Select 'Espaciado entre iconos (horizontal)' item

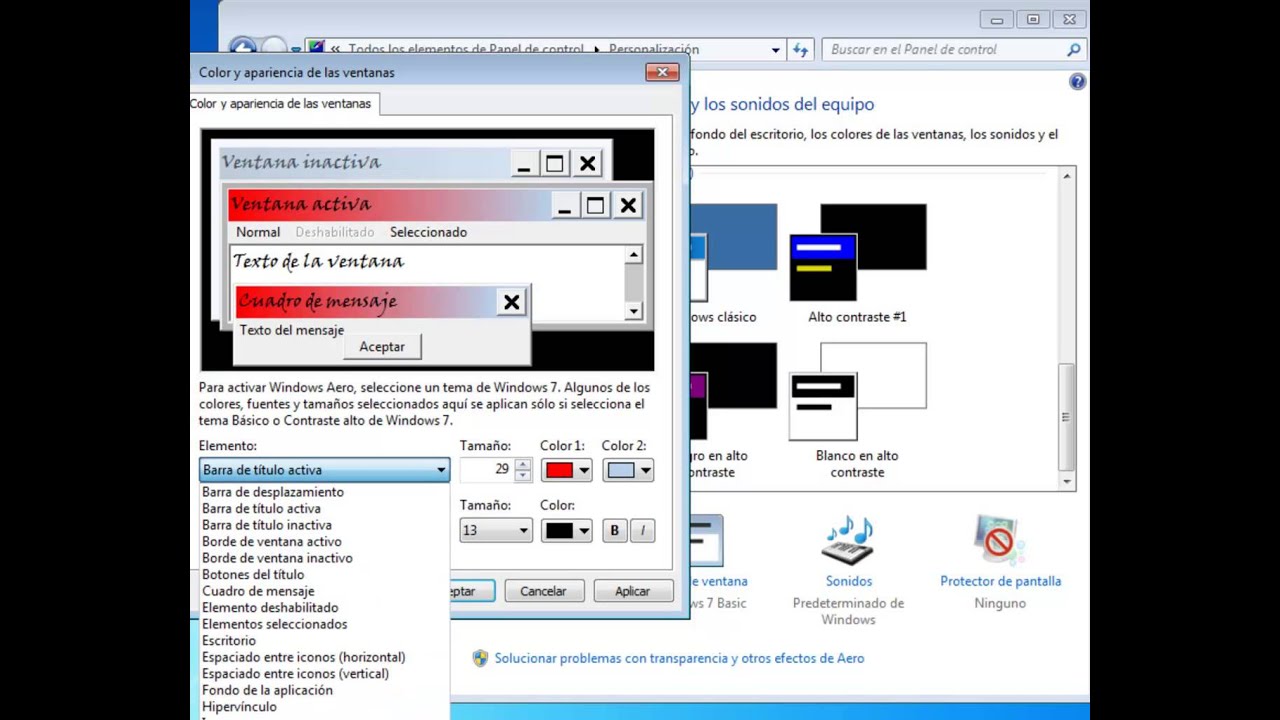tap(304, 657)
